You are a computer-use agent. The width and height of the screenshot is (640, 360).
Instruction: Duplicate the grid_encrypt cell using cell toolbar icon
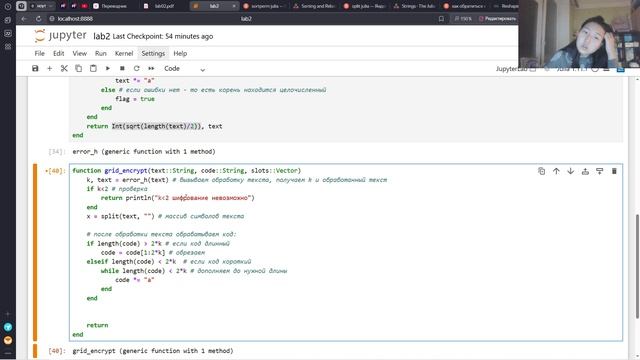(542, 171)
